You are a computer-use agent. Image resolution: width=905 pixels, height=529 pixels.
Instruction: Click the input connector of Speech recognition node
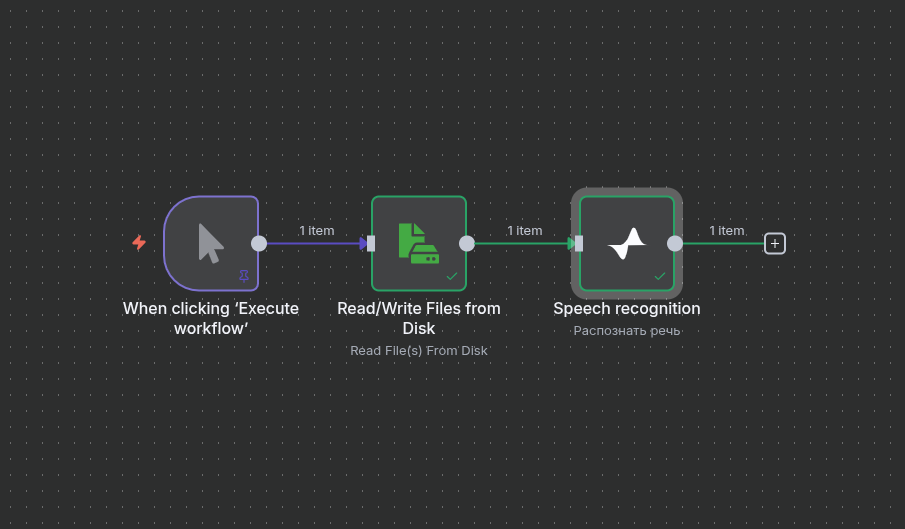pyautogui.click(x=578, y=243)
